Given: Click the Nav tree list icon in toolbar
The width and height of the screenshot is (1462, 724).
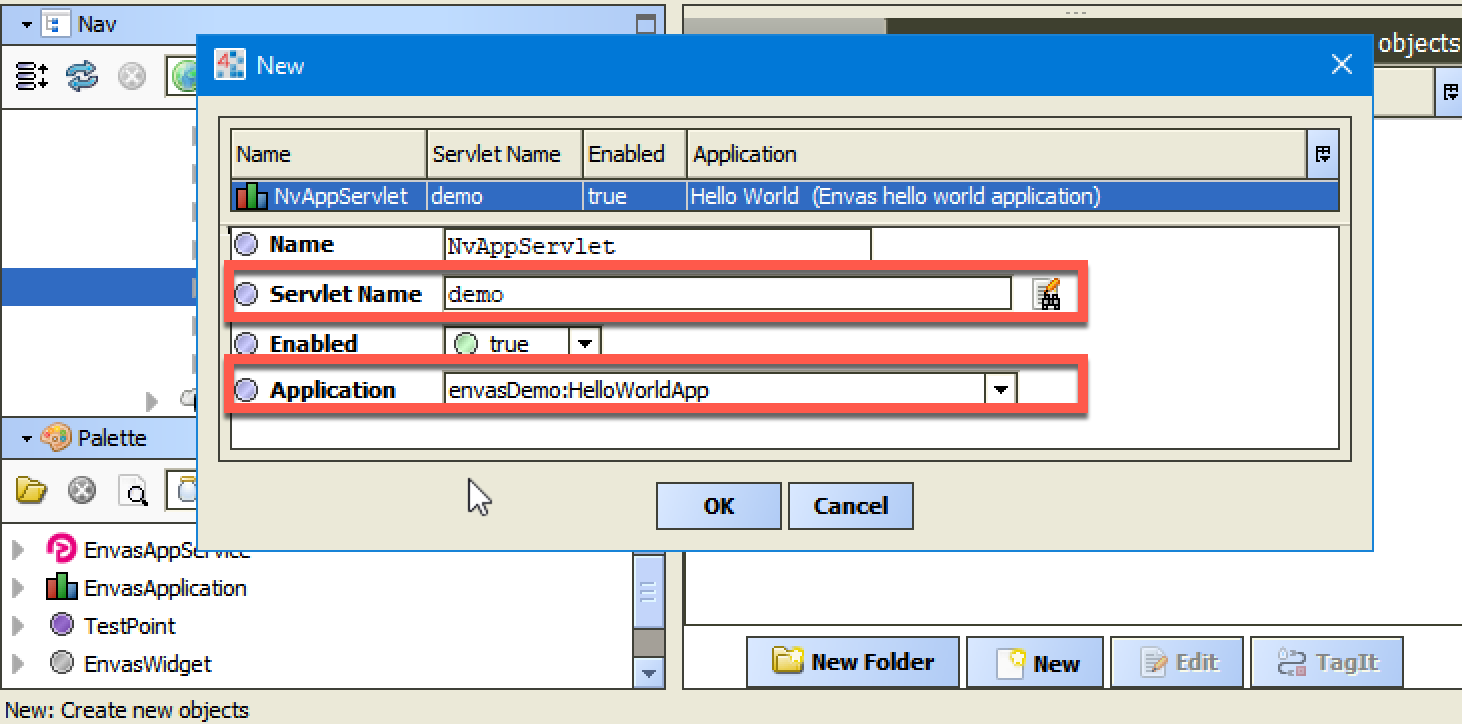Looking at the screenshot, I should (x=32, y=75).
